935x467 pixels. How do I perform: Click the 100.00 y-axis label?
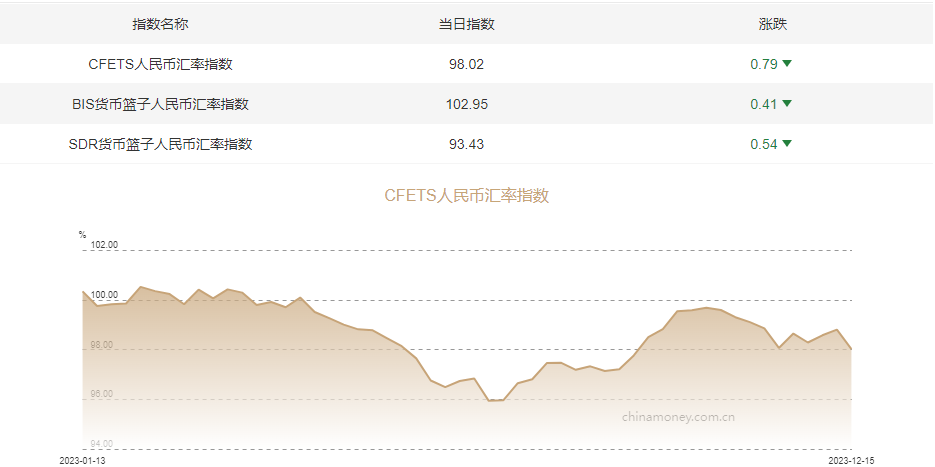pyautogui.click(x=104, y=295)
